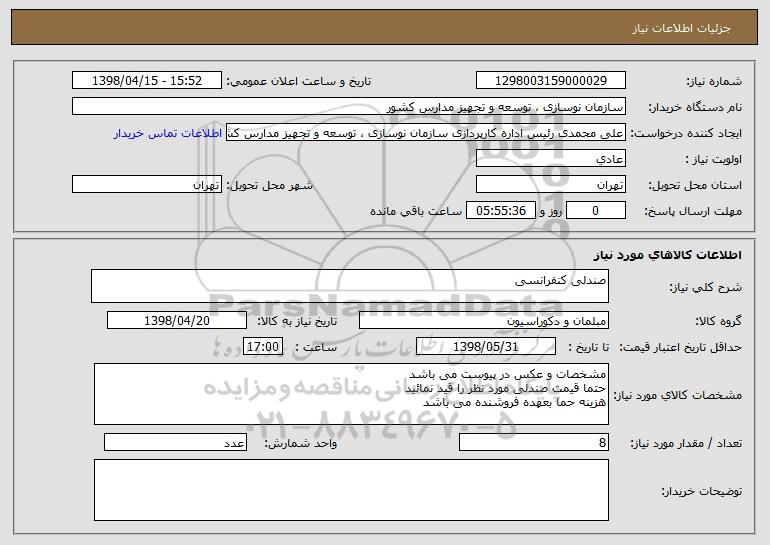770x545 pixels.
Task: Click the empty buyer description box
Action: (351, 490)
